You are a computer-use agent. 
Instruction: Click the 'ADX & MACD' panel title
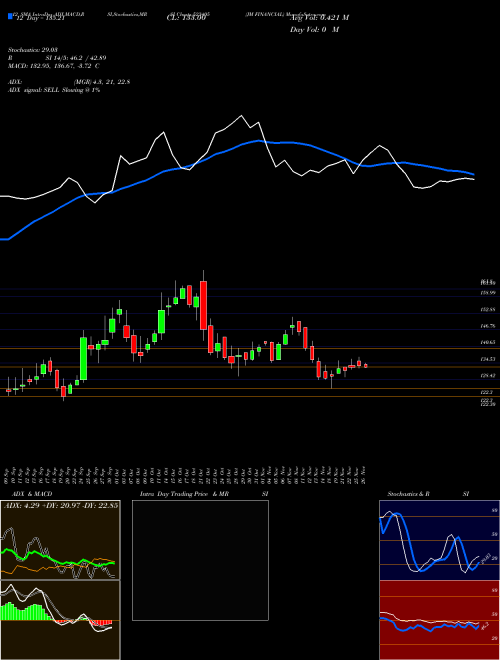32,494
